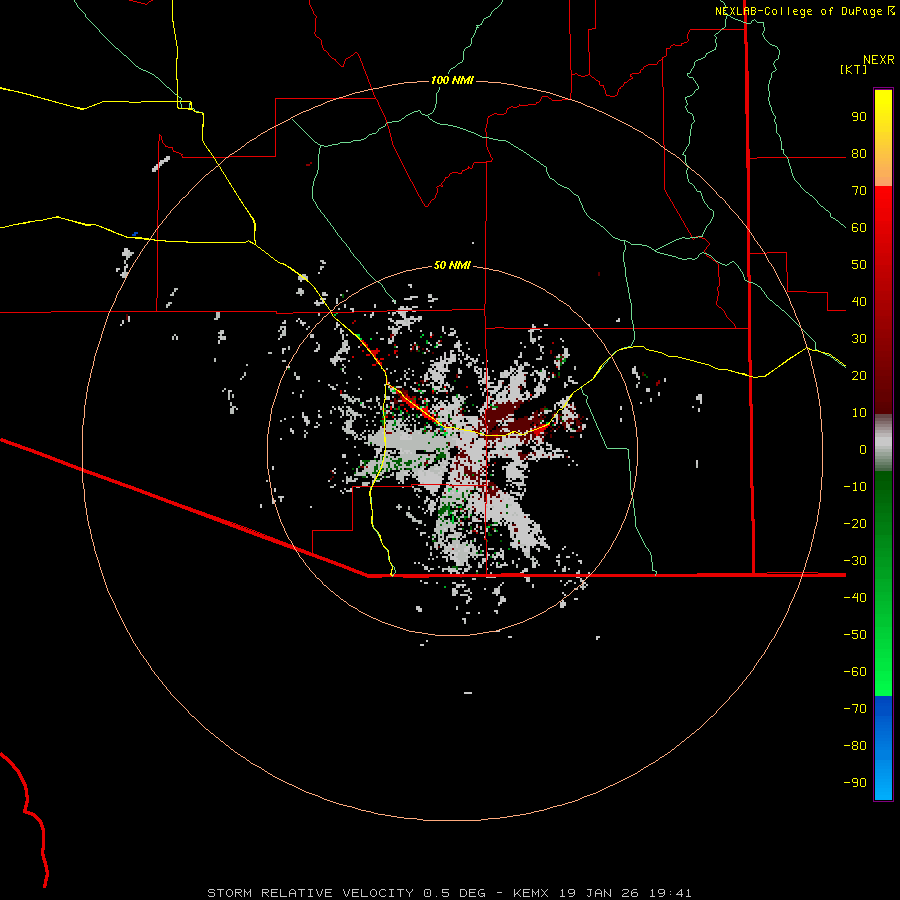This screenshot has width=900, height=900.
Task: Click the gray zero-velocity segment of color bar
Action: pyautogui.click(x=883, y=443)
